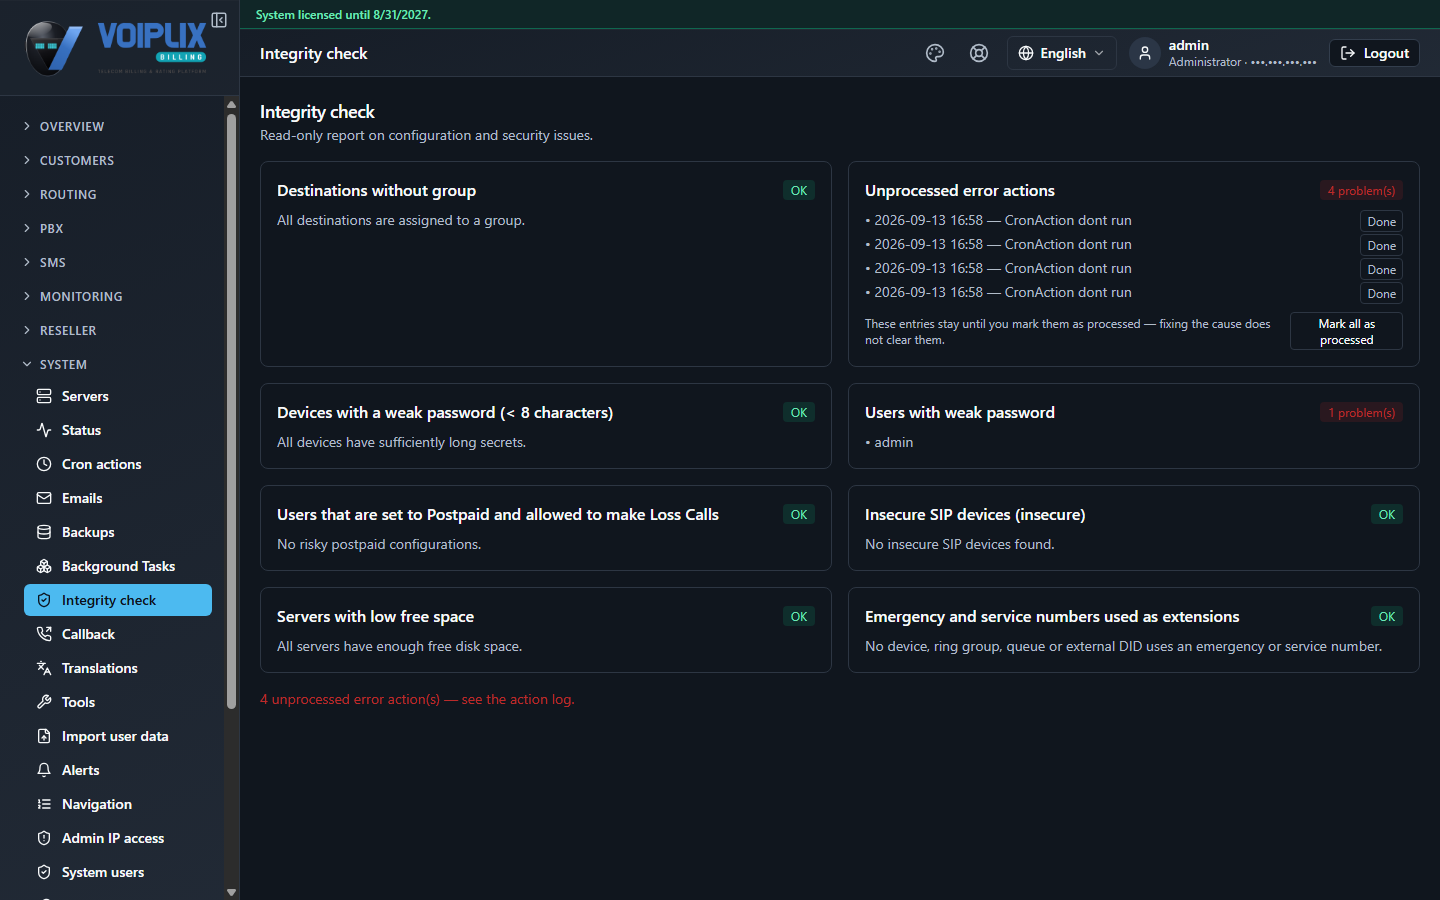Click the help lifebuoy icon
The width and height of the screenshot is (1440, 900).
[x=979, y=53]
